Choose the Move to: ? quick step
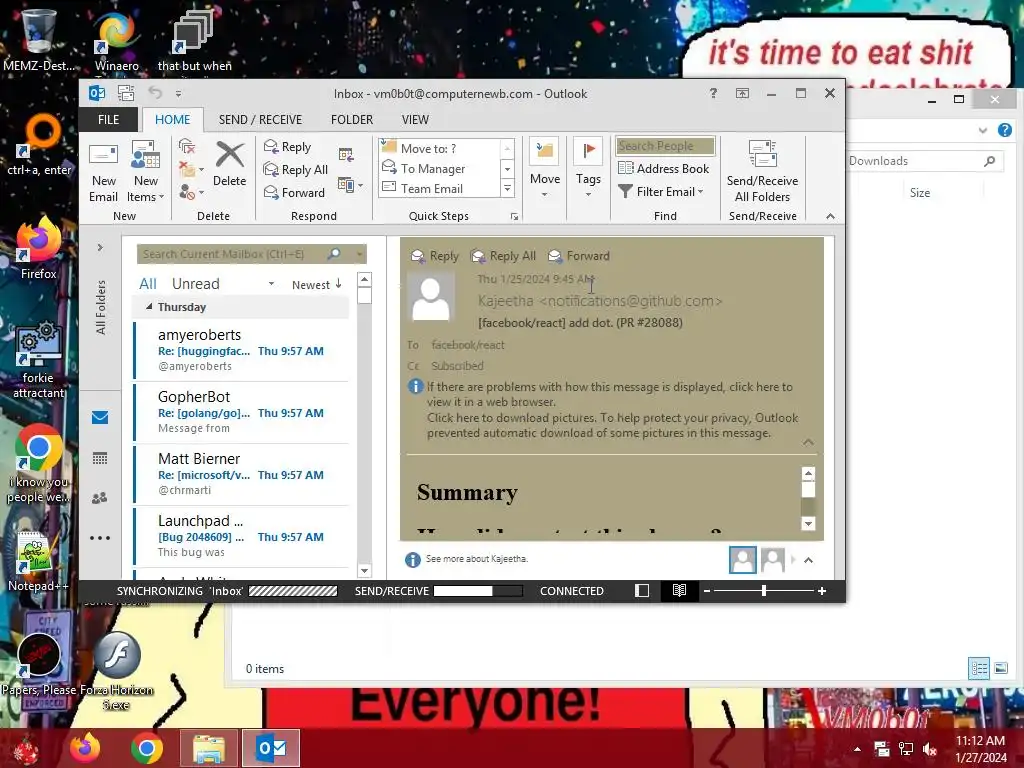This screenshot has width=1024, height=768. [439, 148]
